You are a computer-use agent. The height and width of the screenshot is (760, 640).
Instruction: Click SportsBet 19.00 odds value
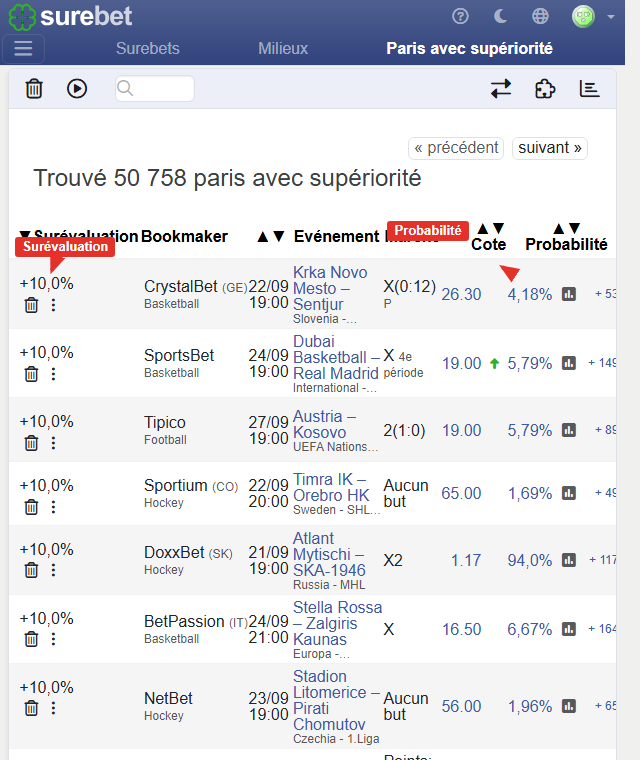coord(462,364)
